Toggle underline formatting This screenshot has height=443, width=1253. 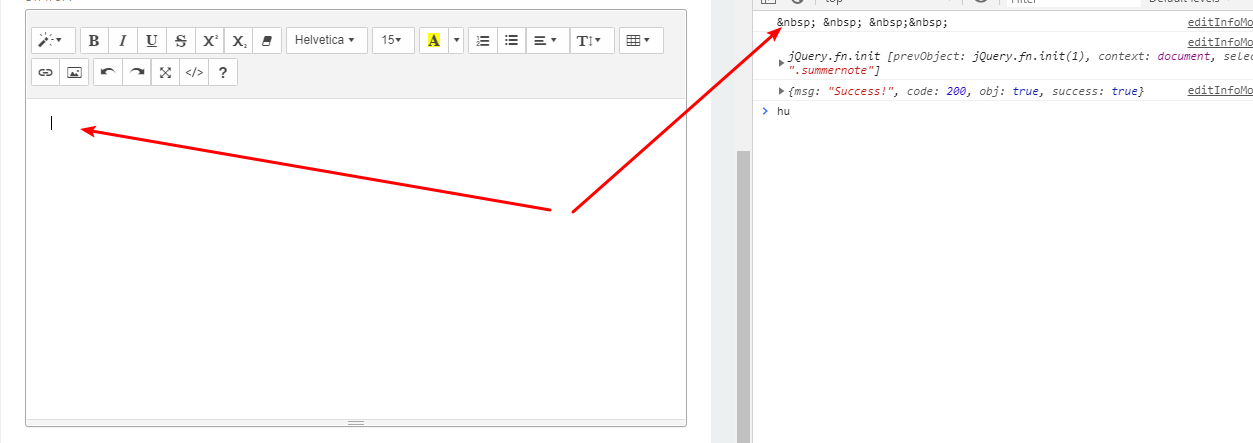click(x=152, y=40)
